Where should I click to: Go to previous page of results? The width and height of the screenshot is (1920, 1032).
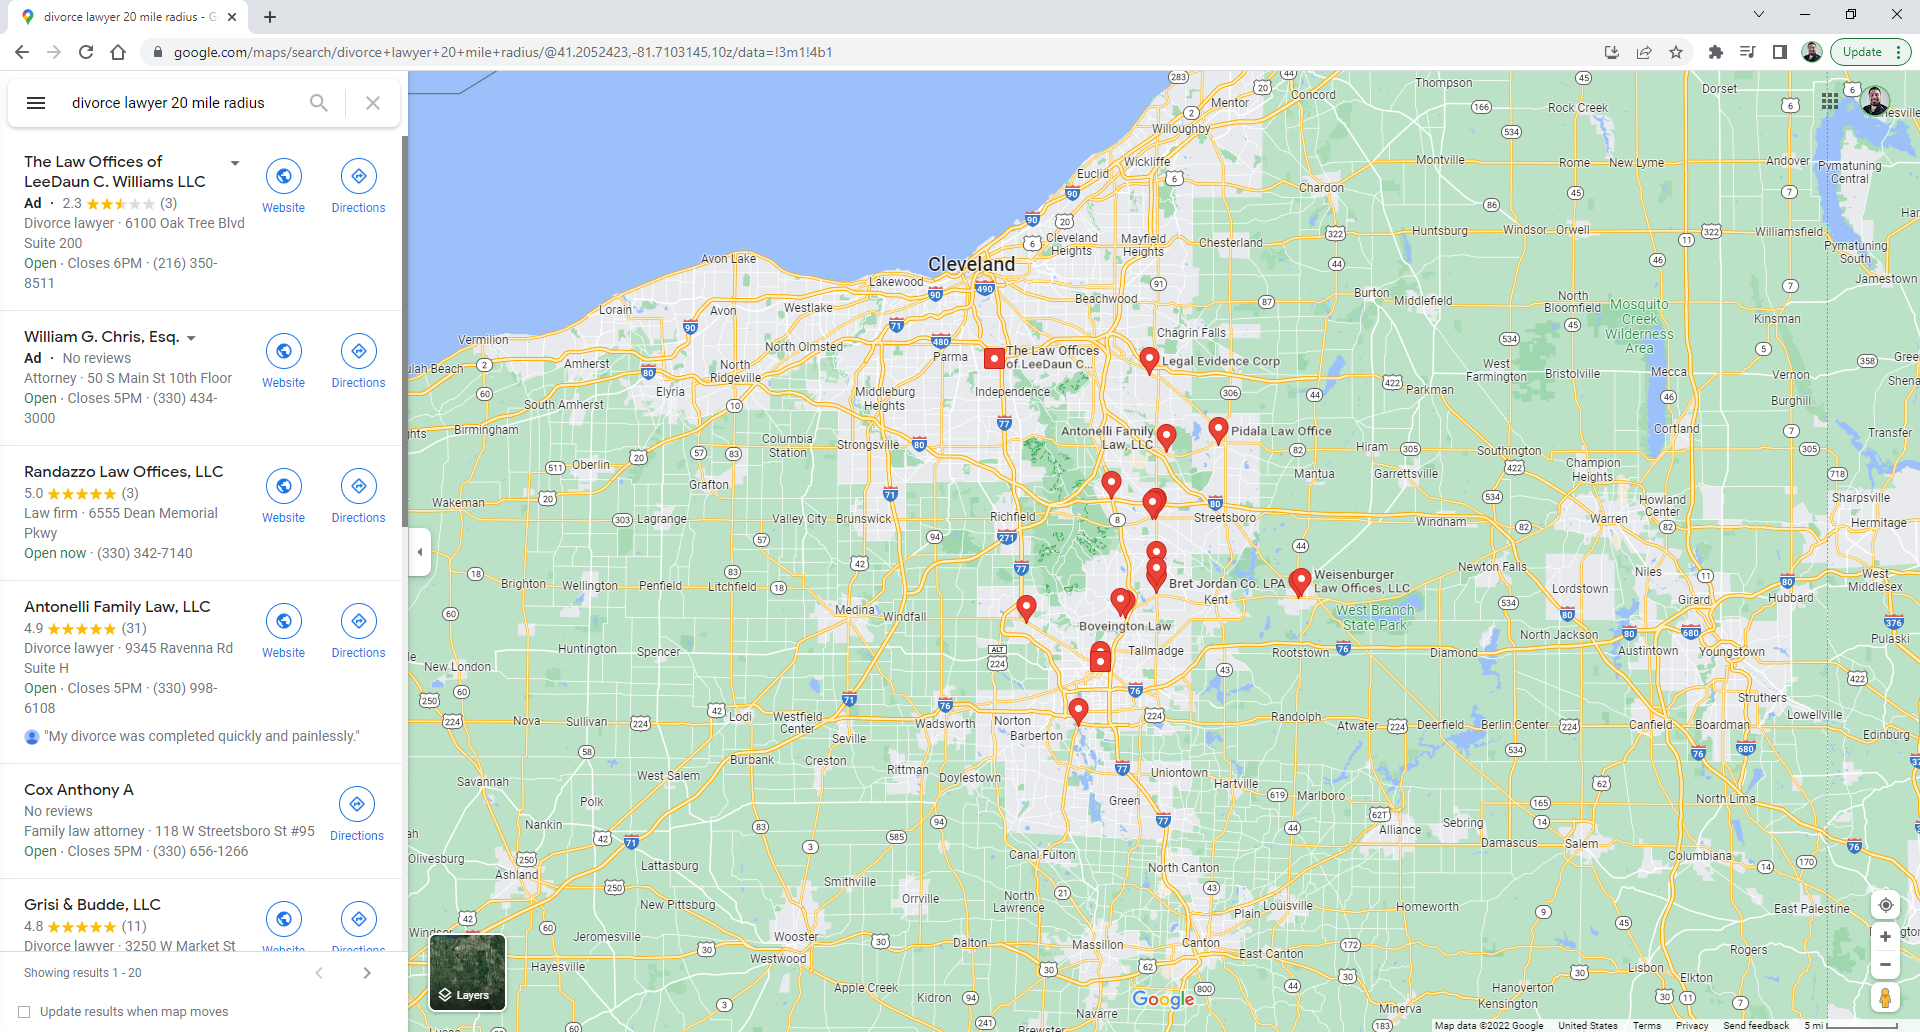pyautogui.click(x=319, y=973)
